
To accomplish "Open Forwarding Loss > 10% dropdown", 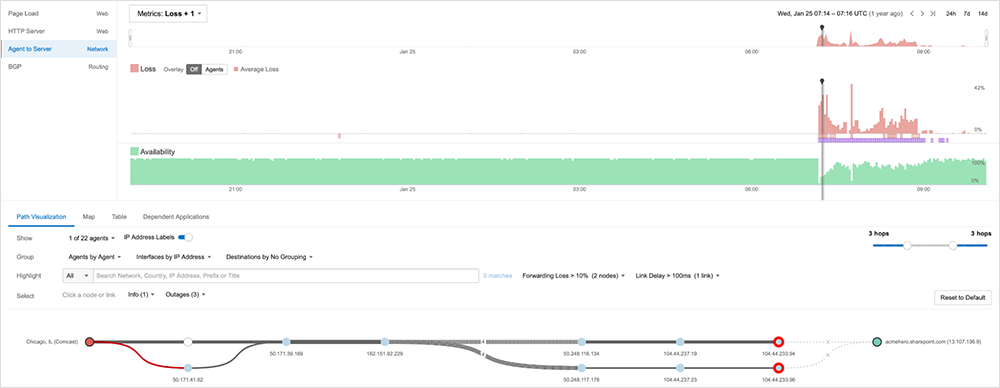I will (x=574, y=276).
